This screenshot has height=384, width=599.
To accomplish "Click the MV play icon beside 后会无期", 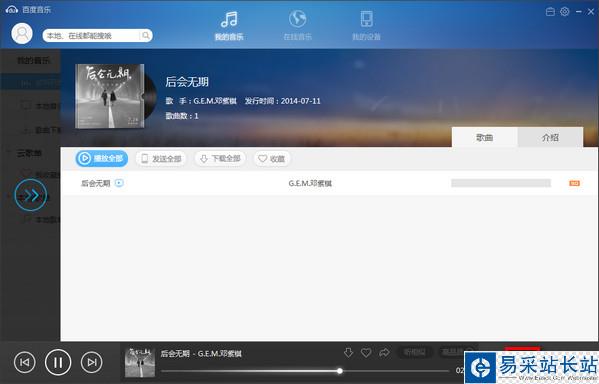I will coord(119,183).
